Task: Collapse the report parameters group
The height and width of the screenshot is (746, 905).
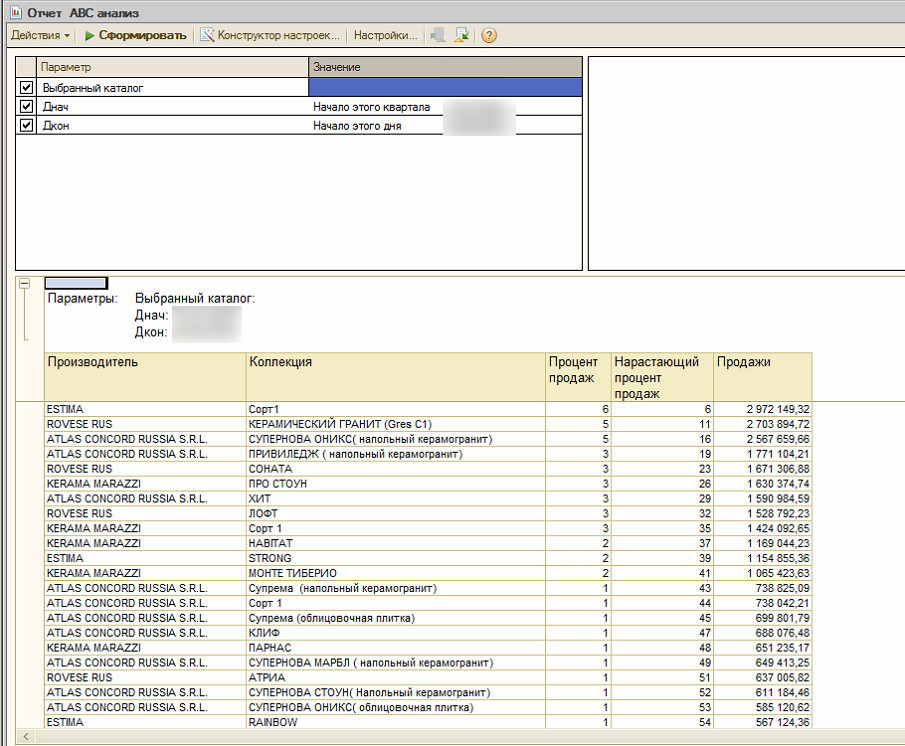Action: [x=24, y=284]
